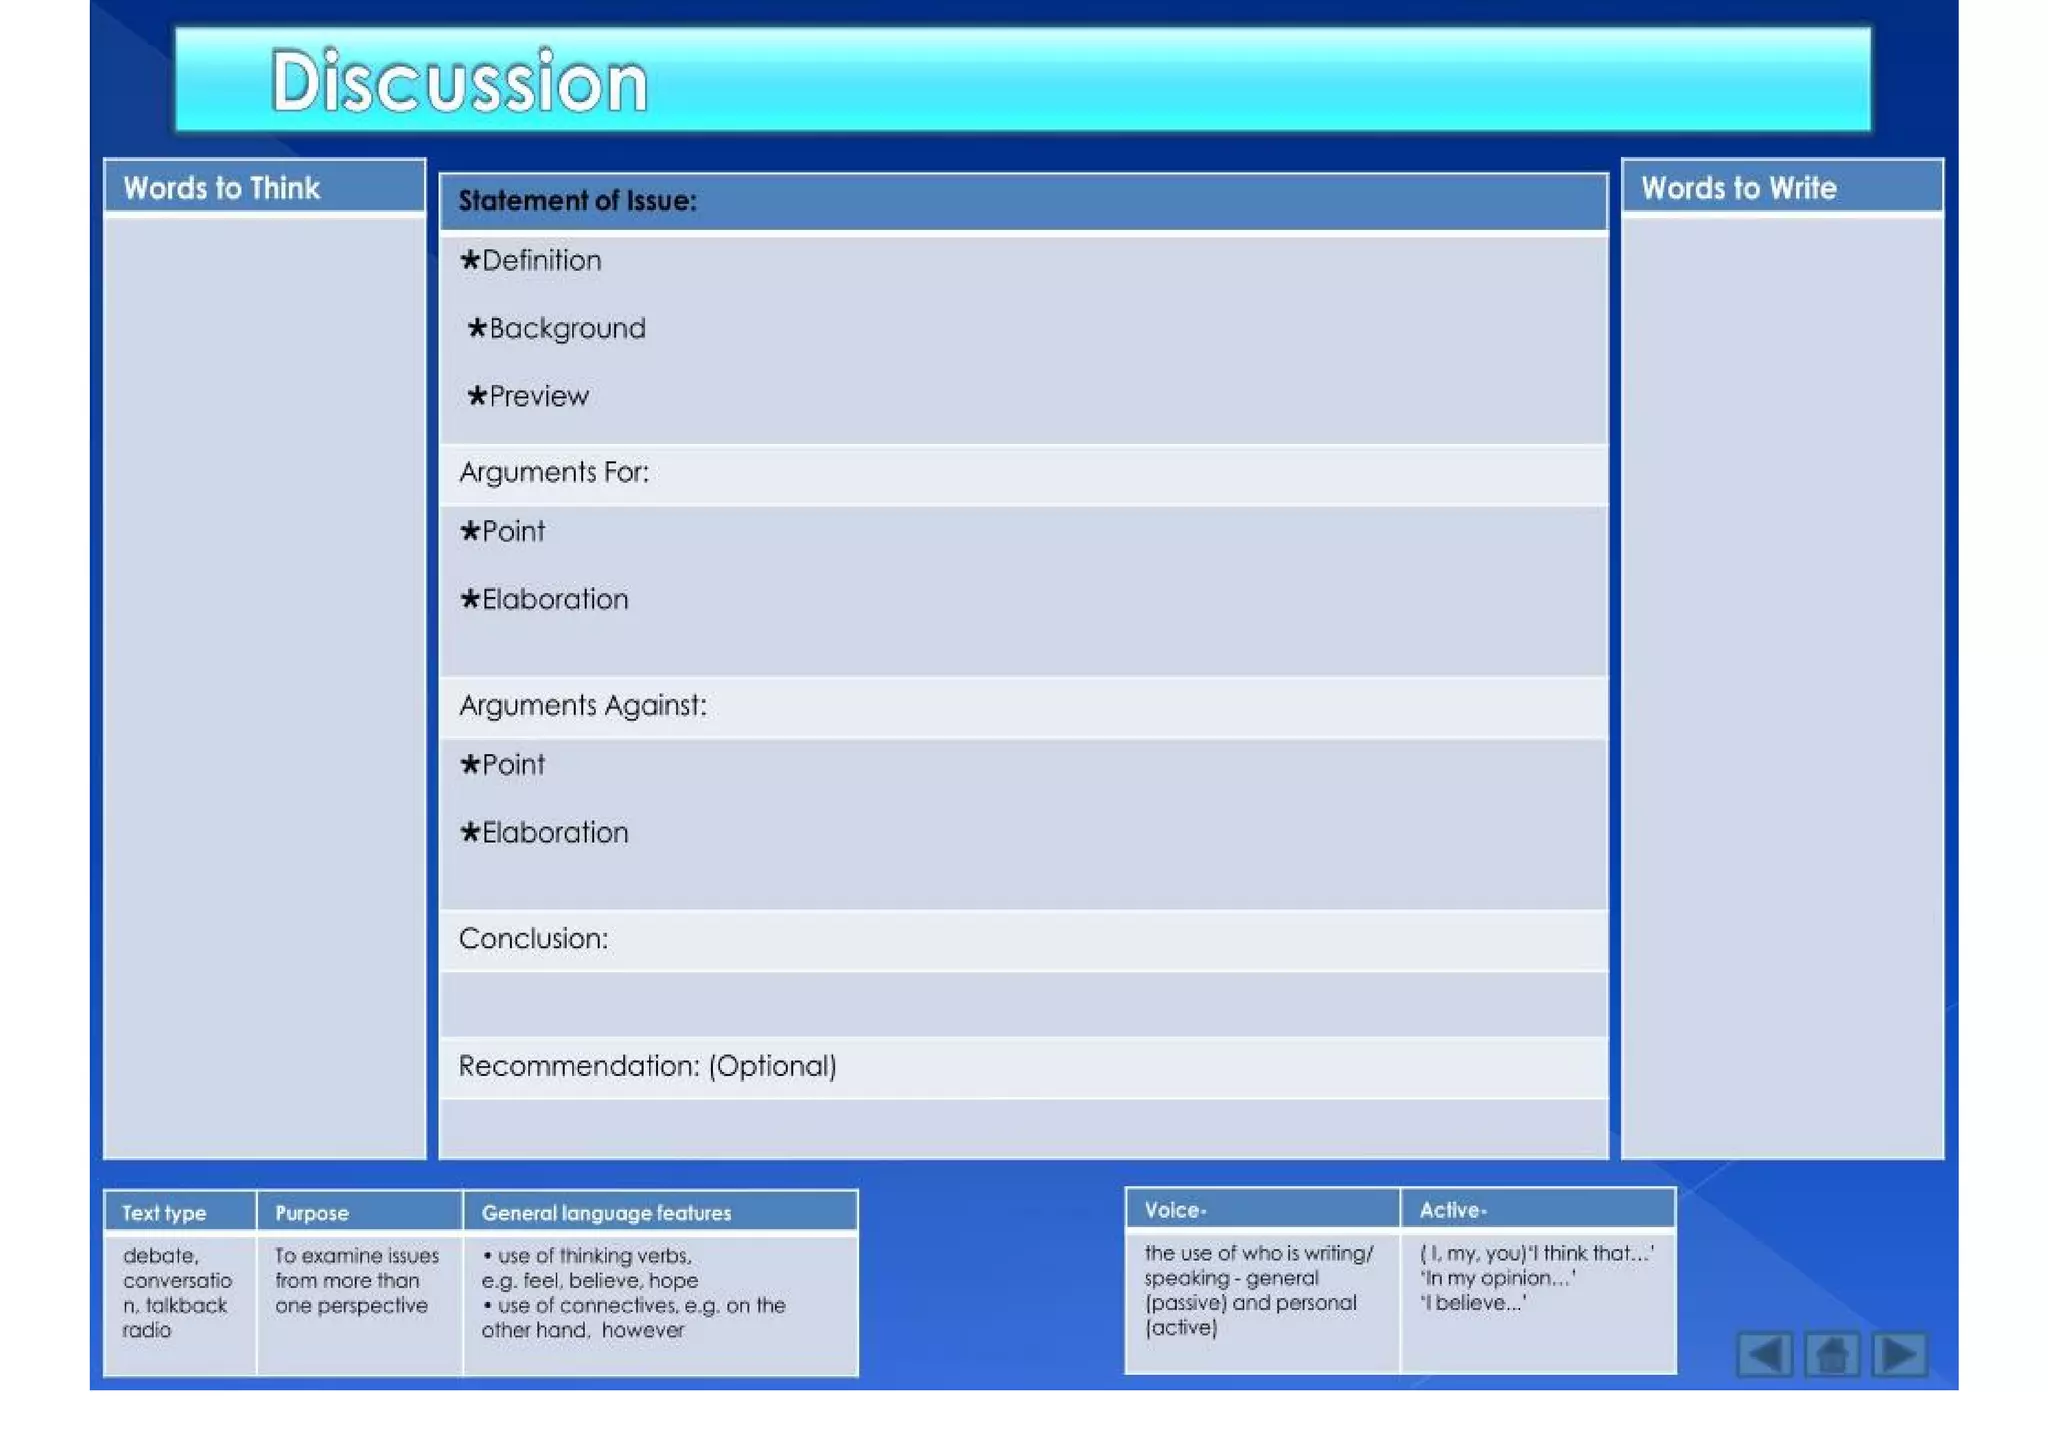This screenshot has height=1447, width=2048.
Task: Click the next slide arrow button
Action: (x=1900, y=1355)
